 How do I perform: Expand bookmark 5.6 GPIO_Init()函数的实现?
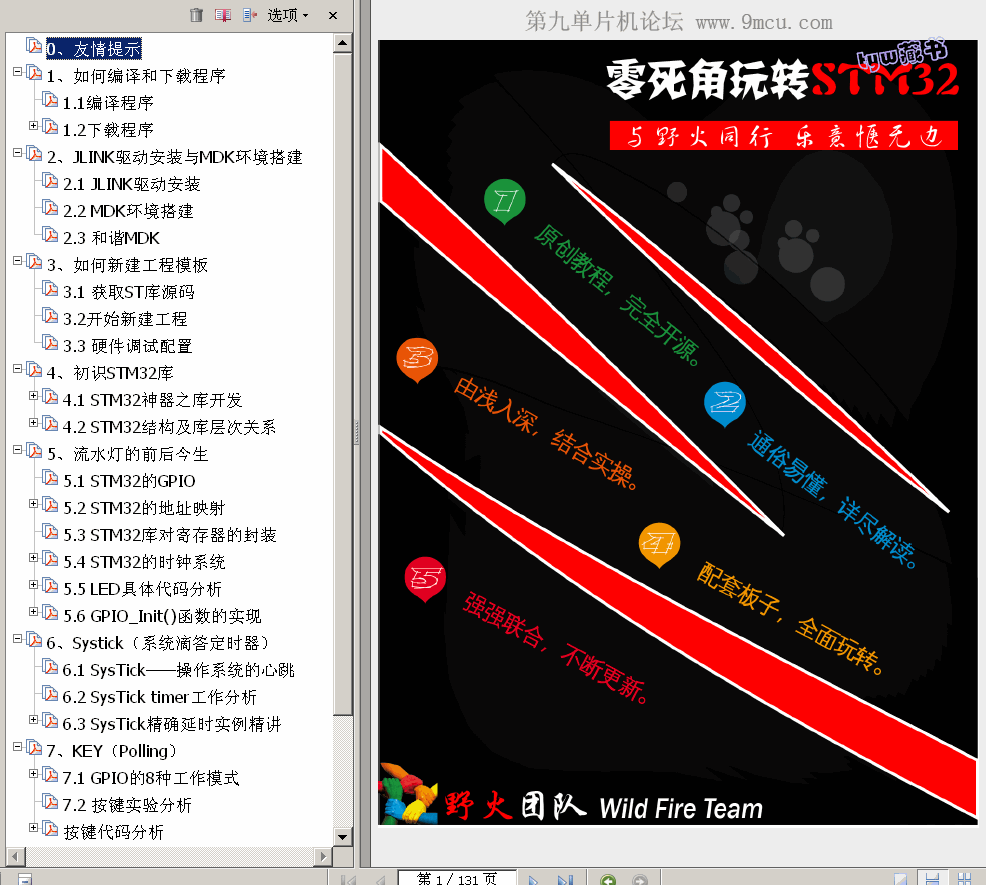click(x=34, y=612)
